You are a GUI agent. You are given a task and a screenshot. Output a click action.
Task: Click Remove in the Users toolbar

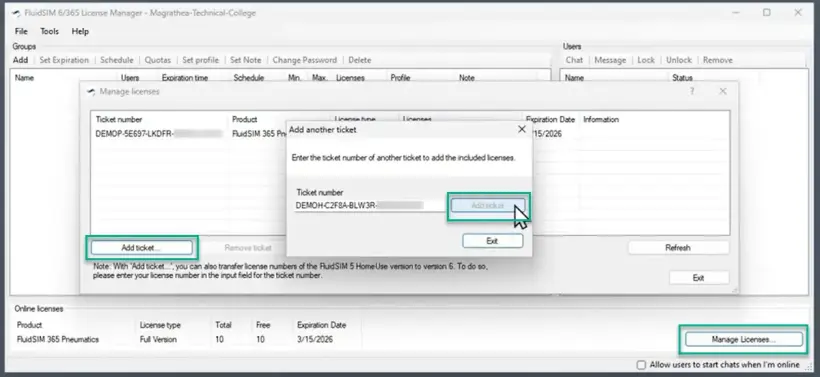coord(718,60)
